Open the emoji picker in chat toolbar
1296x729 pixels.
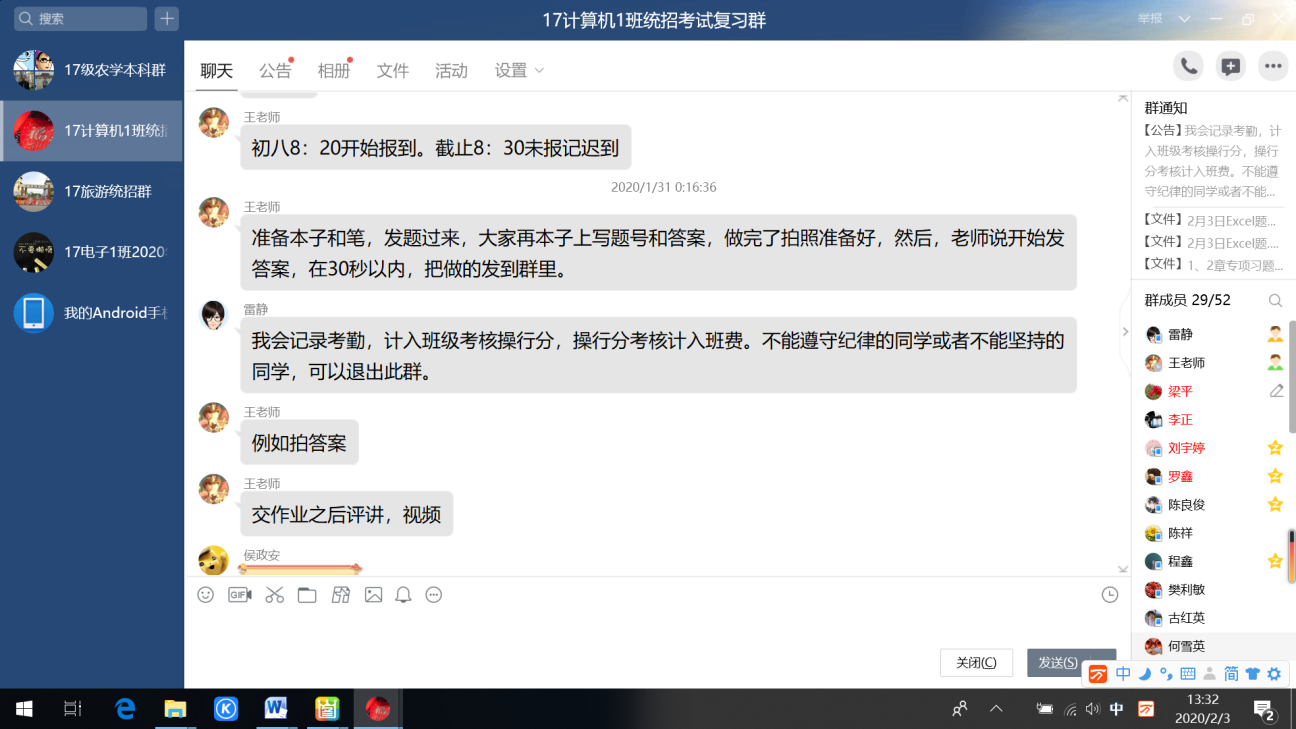(206, 595)
